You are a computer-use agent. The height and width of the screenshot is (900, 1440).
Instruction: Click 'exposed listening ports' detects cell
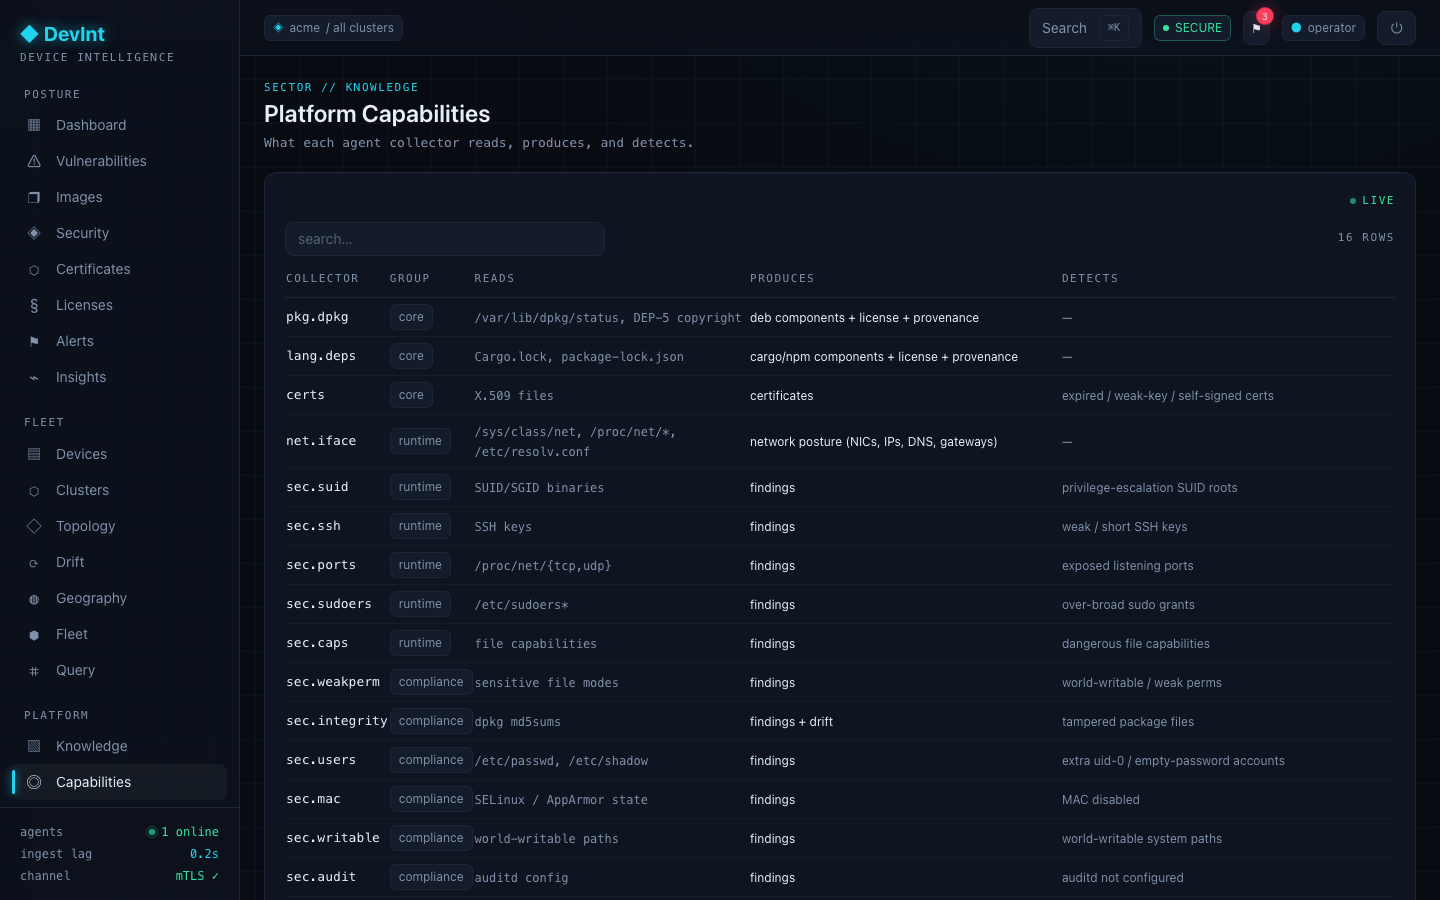[x=1128, y=566]
